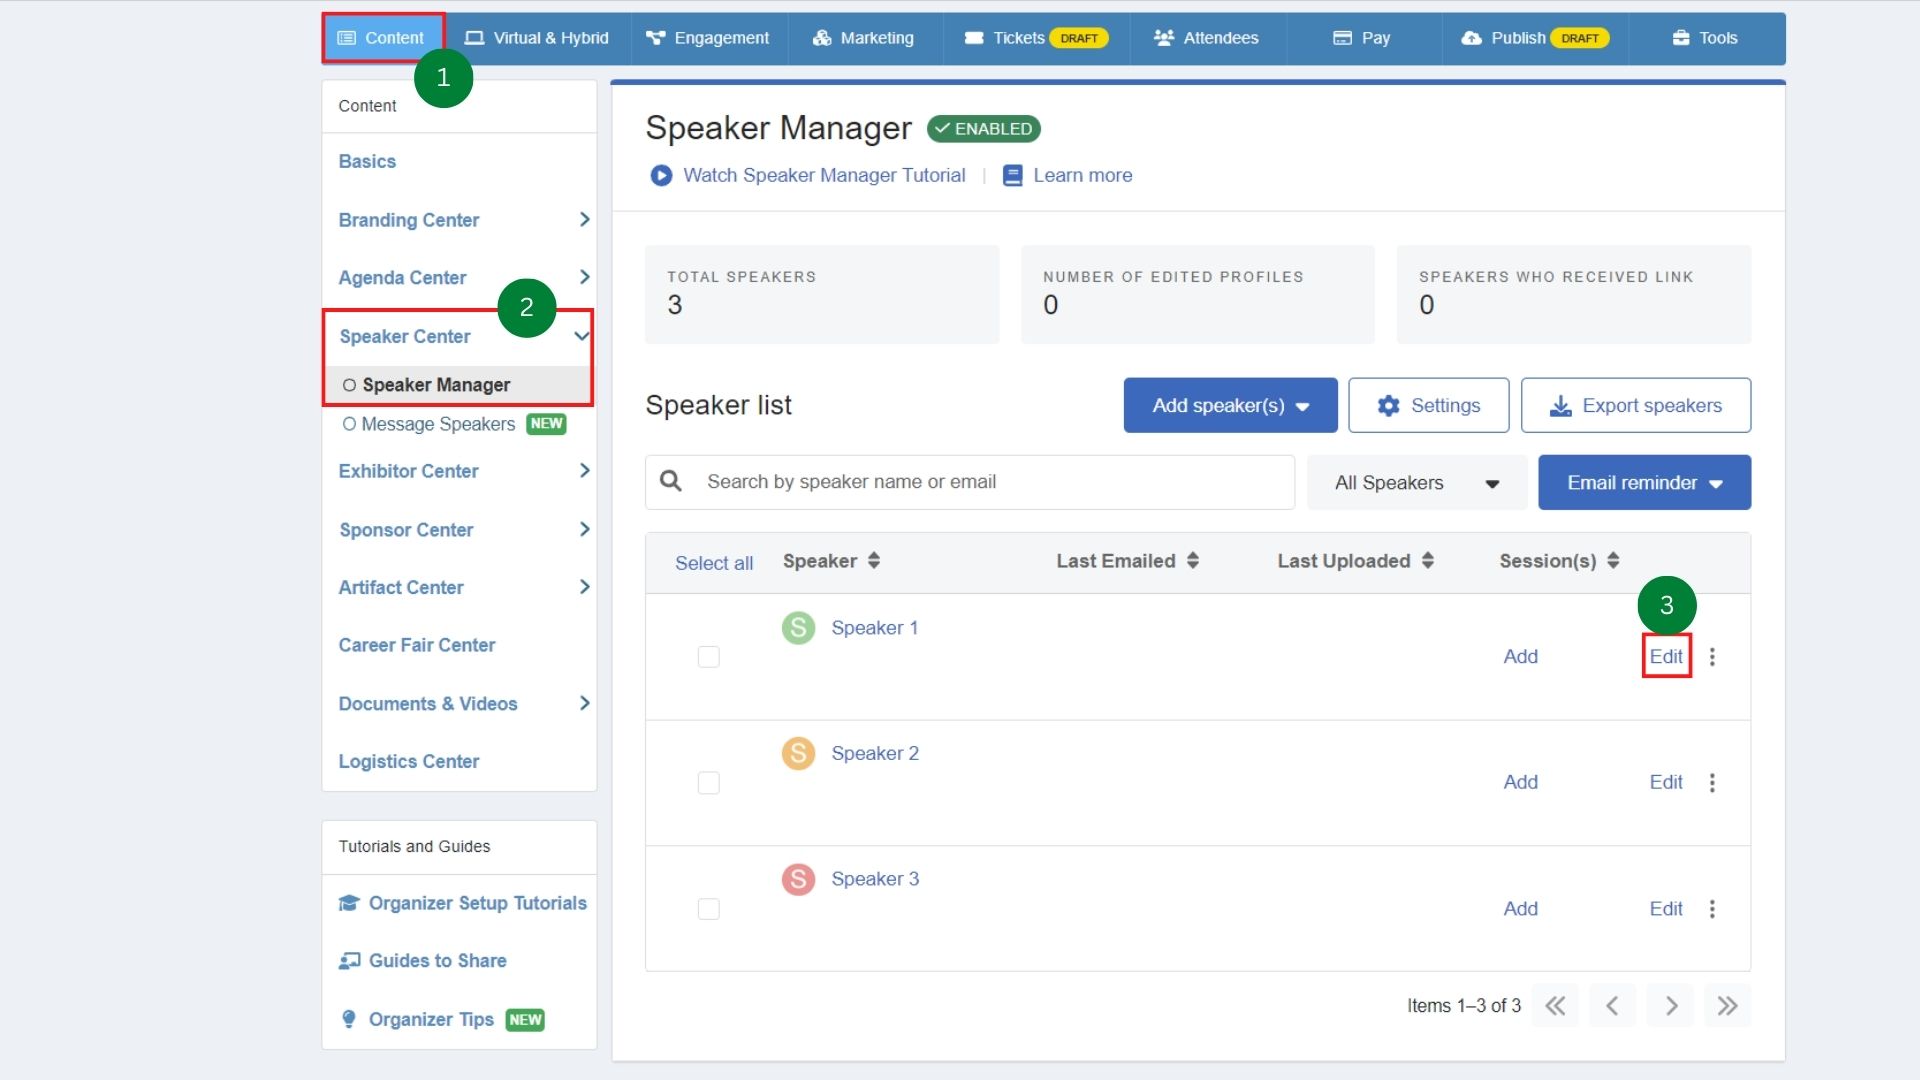Screen dimensions: 1920x1080
Task: Click the search magnifier icon
Action: [671, 482]
